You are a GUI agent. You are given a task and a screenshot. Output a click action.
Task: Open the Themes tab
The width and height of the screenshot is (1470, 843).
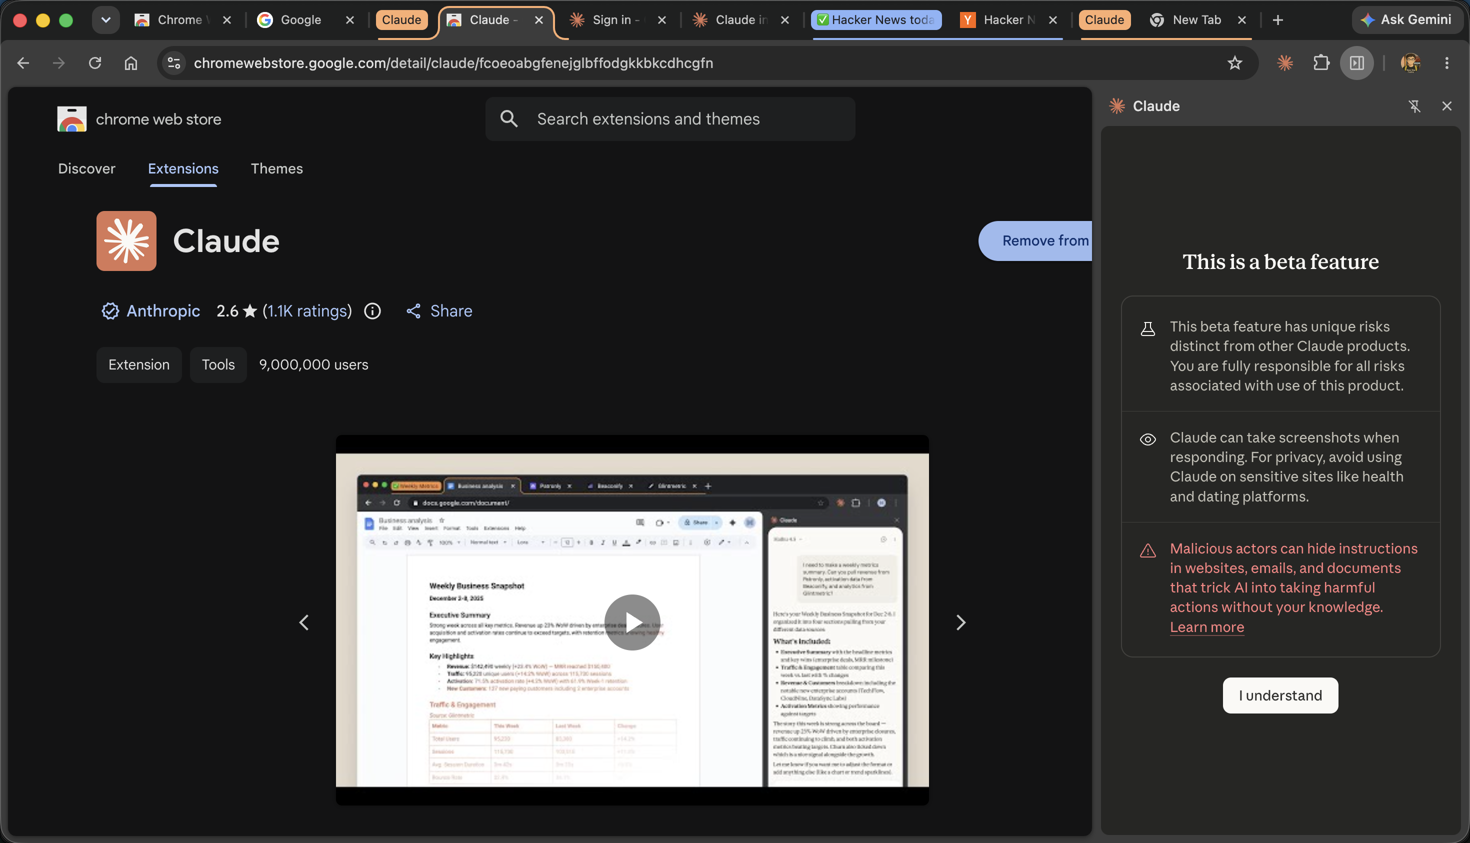tap(277, 169)
